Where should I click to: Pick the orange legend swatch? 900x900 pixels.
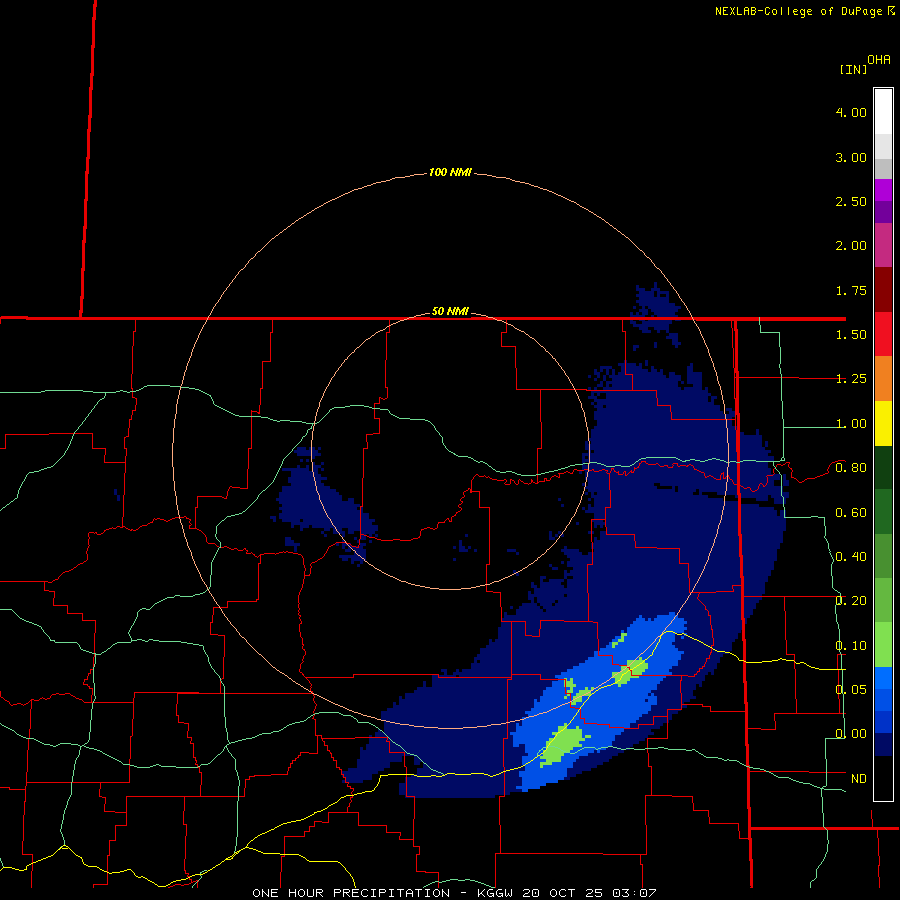pos(883,378)
